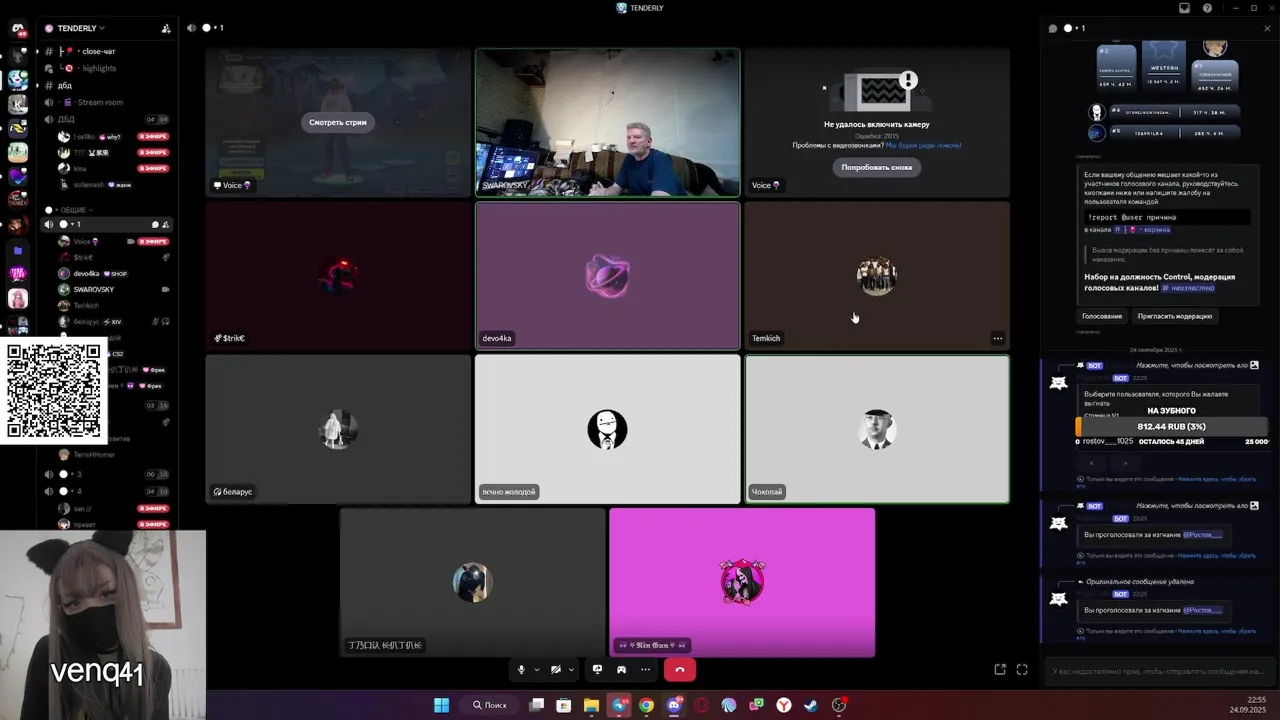Open Windows Start menu
The image size is (1280, 720).
click(441, 705)
